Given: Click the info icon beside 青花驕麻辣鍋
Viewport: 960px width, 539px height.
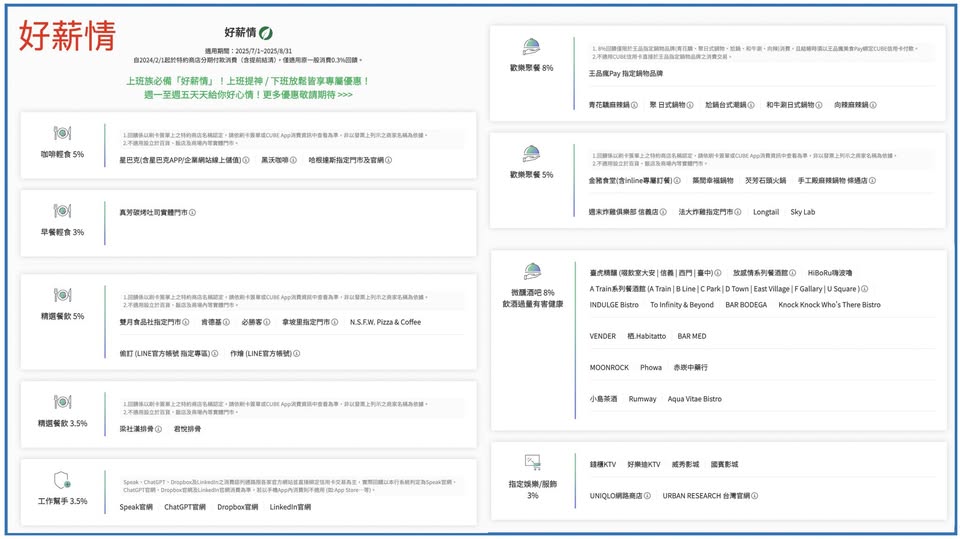Looking at the screenshot, I should coord(634,105).
